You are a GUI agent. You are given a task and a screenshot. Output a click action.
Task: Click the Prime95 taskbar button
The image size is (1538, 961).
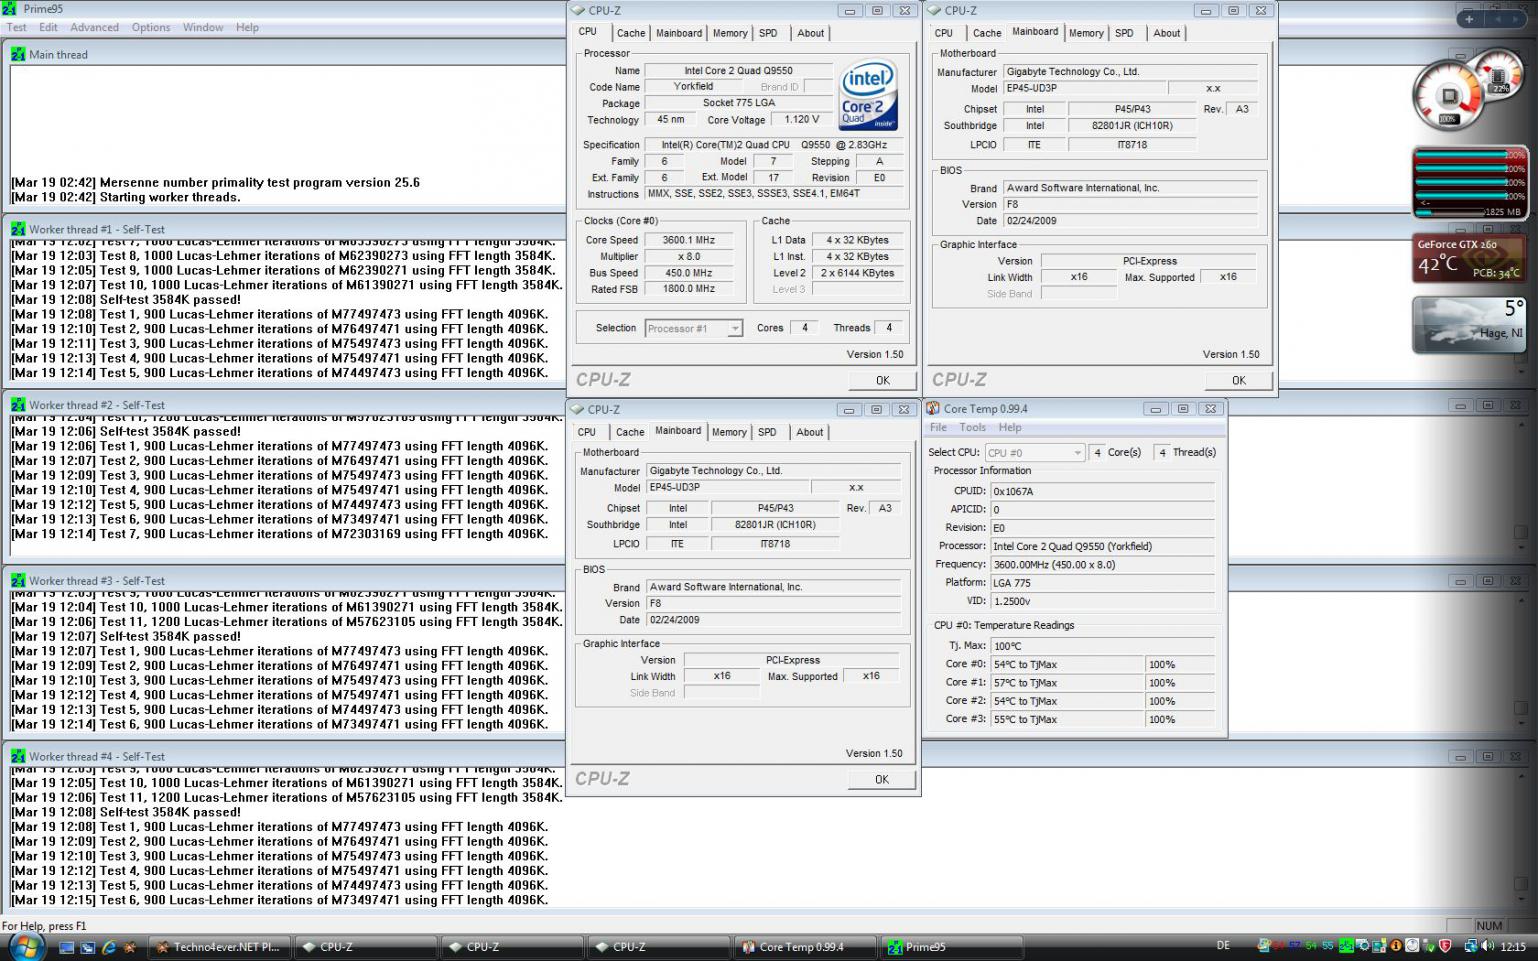tap(951, 946)
